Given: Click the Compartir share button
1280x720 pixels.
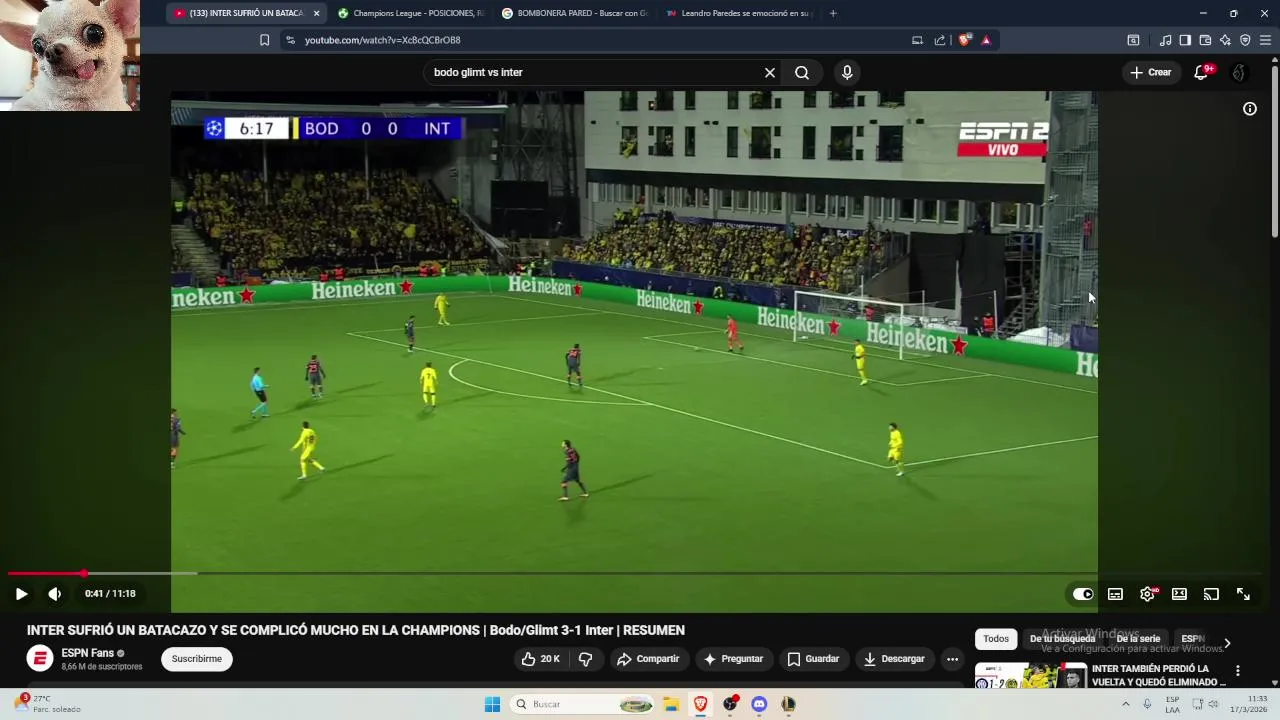Looking at the screenshot, I should pyautogui.click(x=648, y=659).
